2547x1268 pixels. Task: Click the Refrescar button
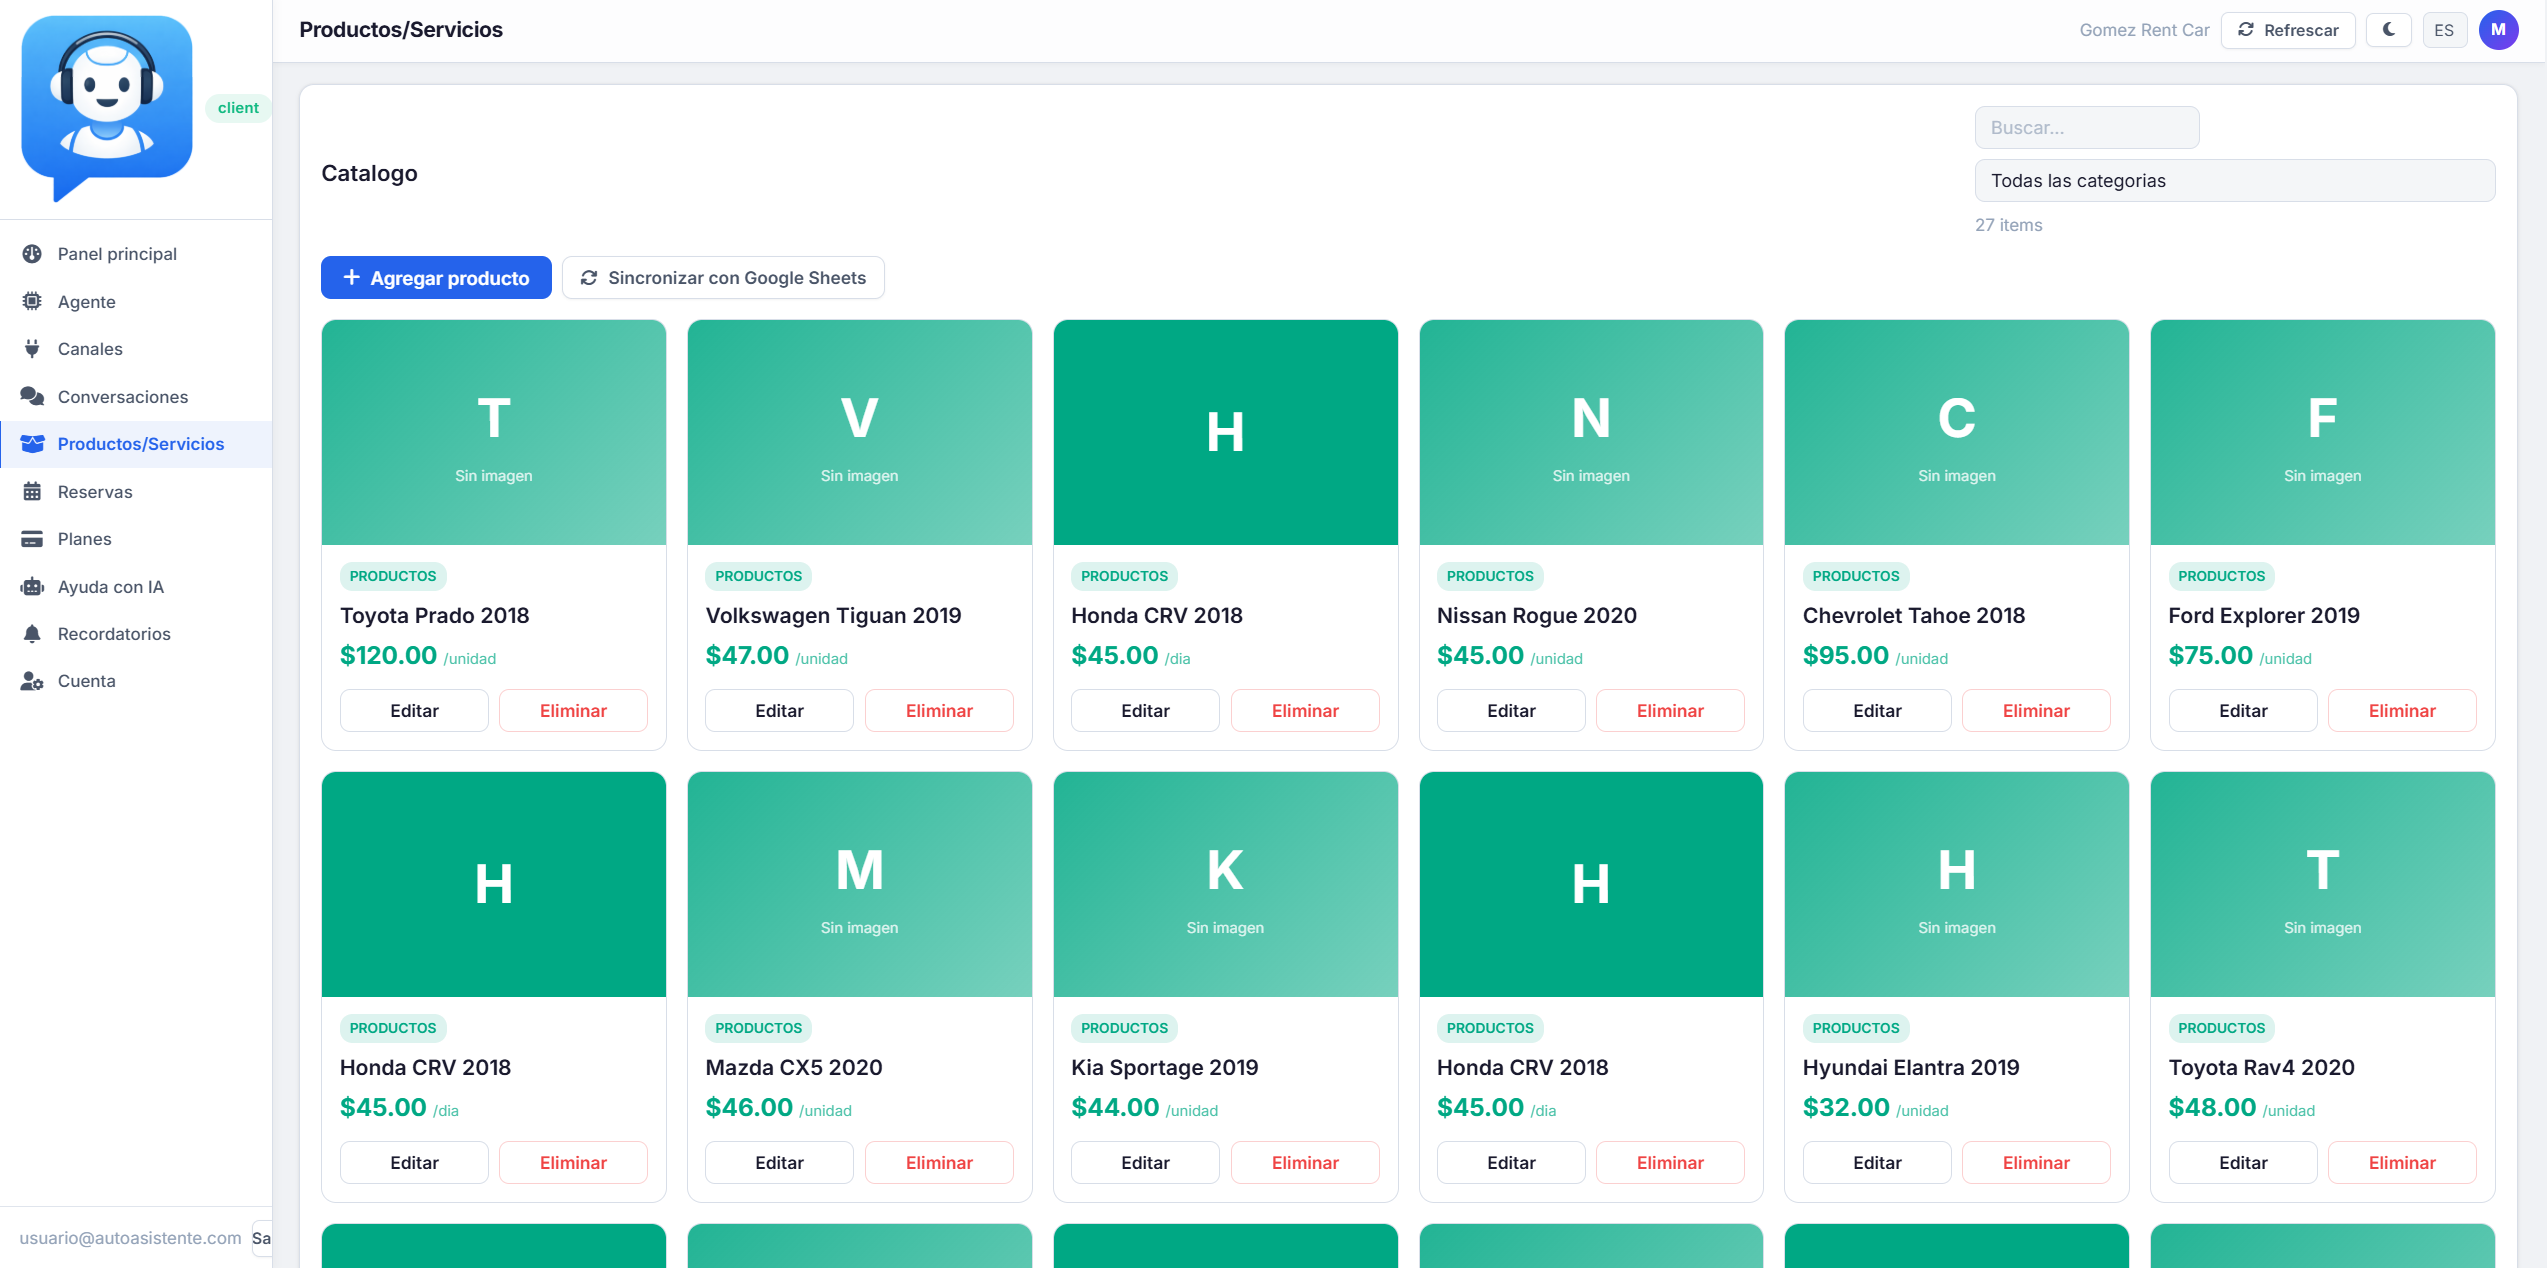pos(2288,30)
